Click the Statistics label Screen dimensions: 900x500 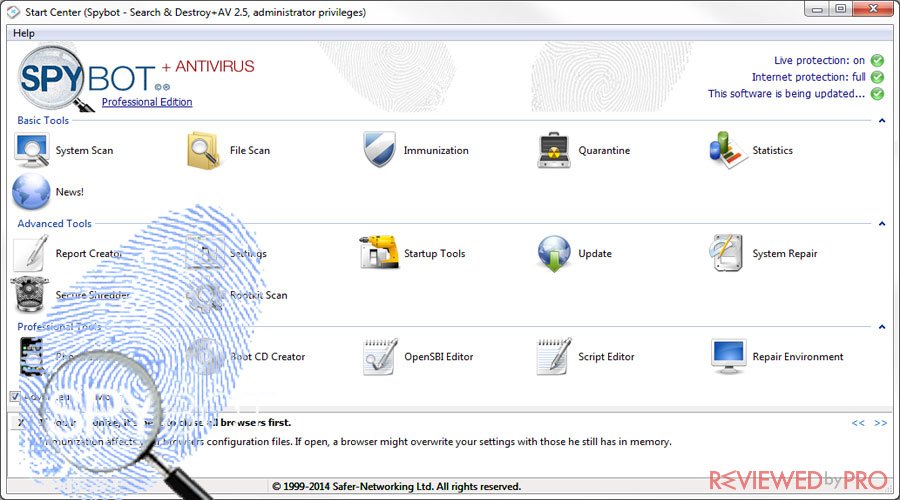[x=773, y=150]
